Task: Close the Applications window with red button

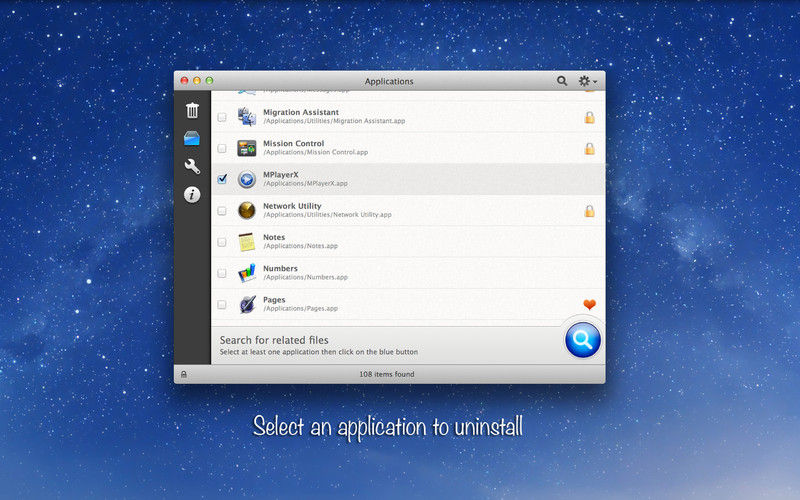Action: 184,81
